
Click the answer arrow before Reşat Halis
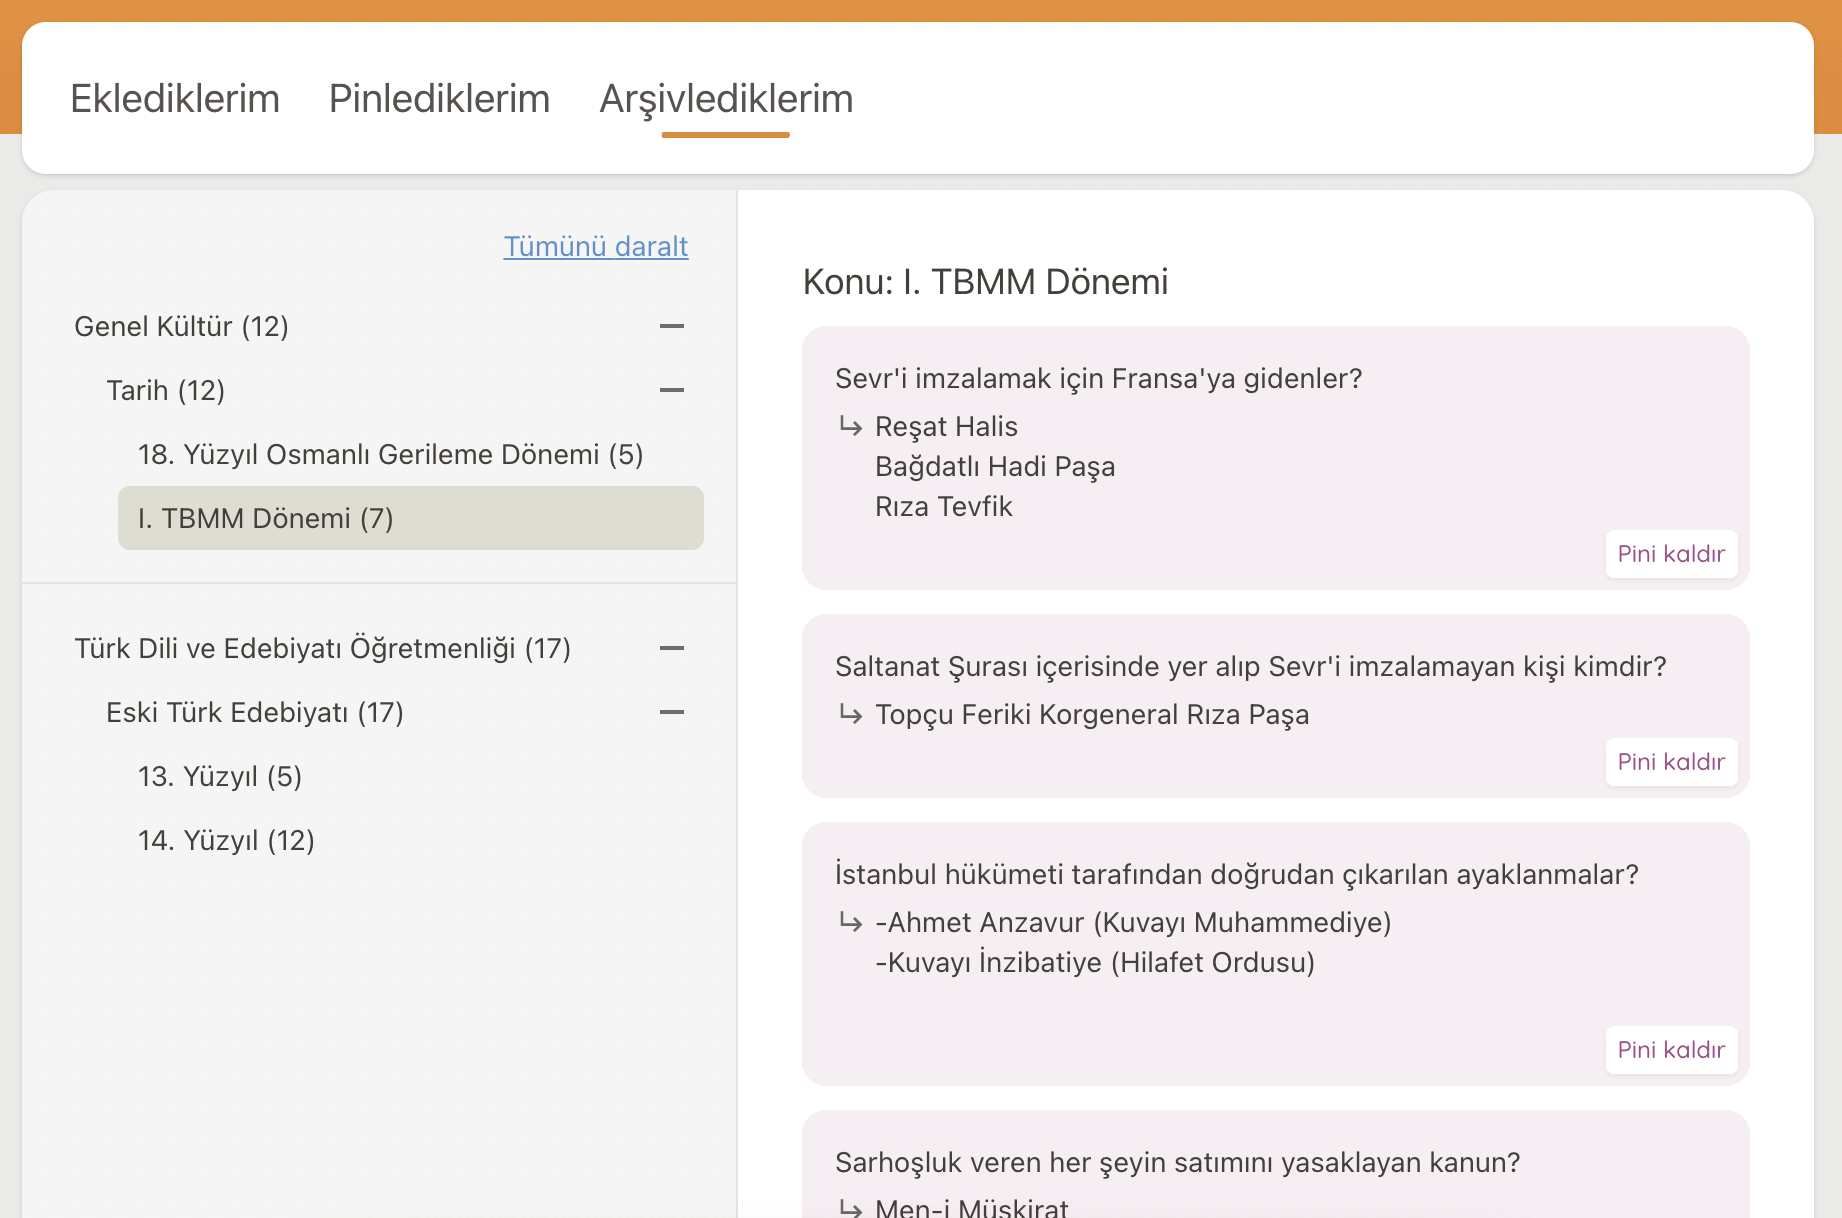[x=851, y=427]
